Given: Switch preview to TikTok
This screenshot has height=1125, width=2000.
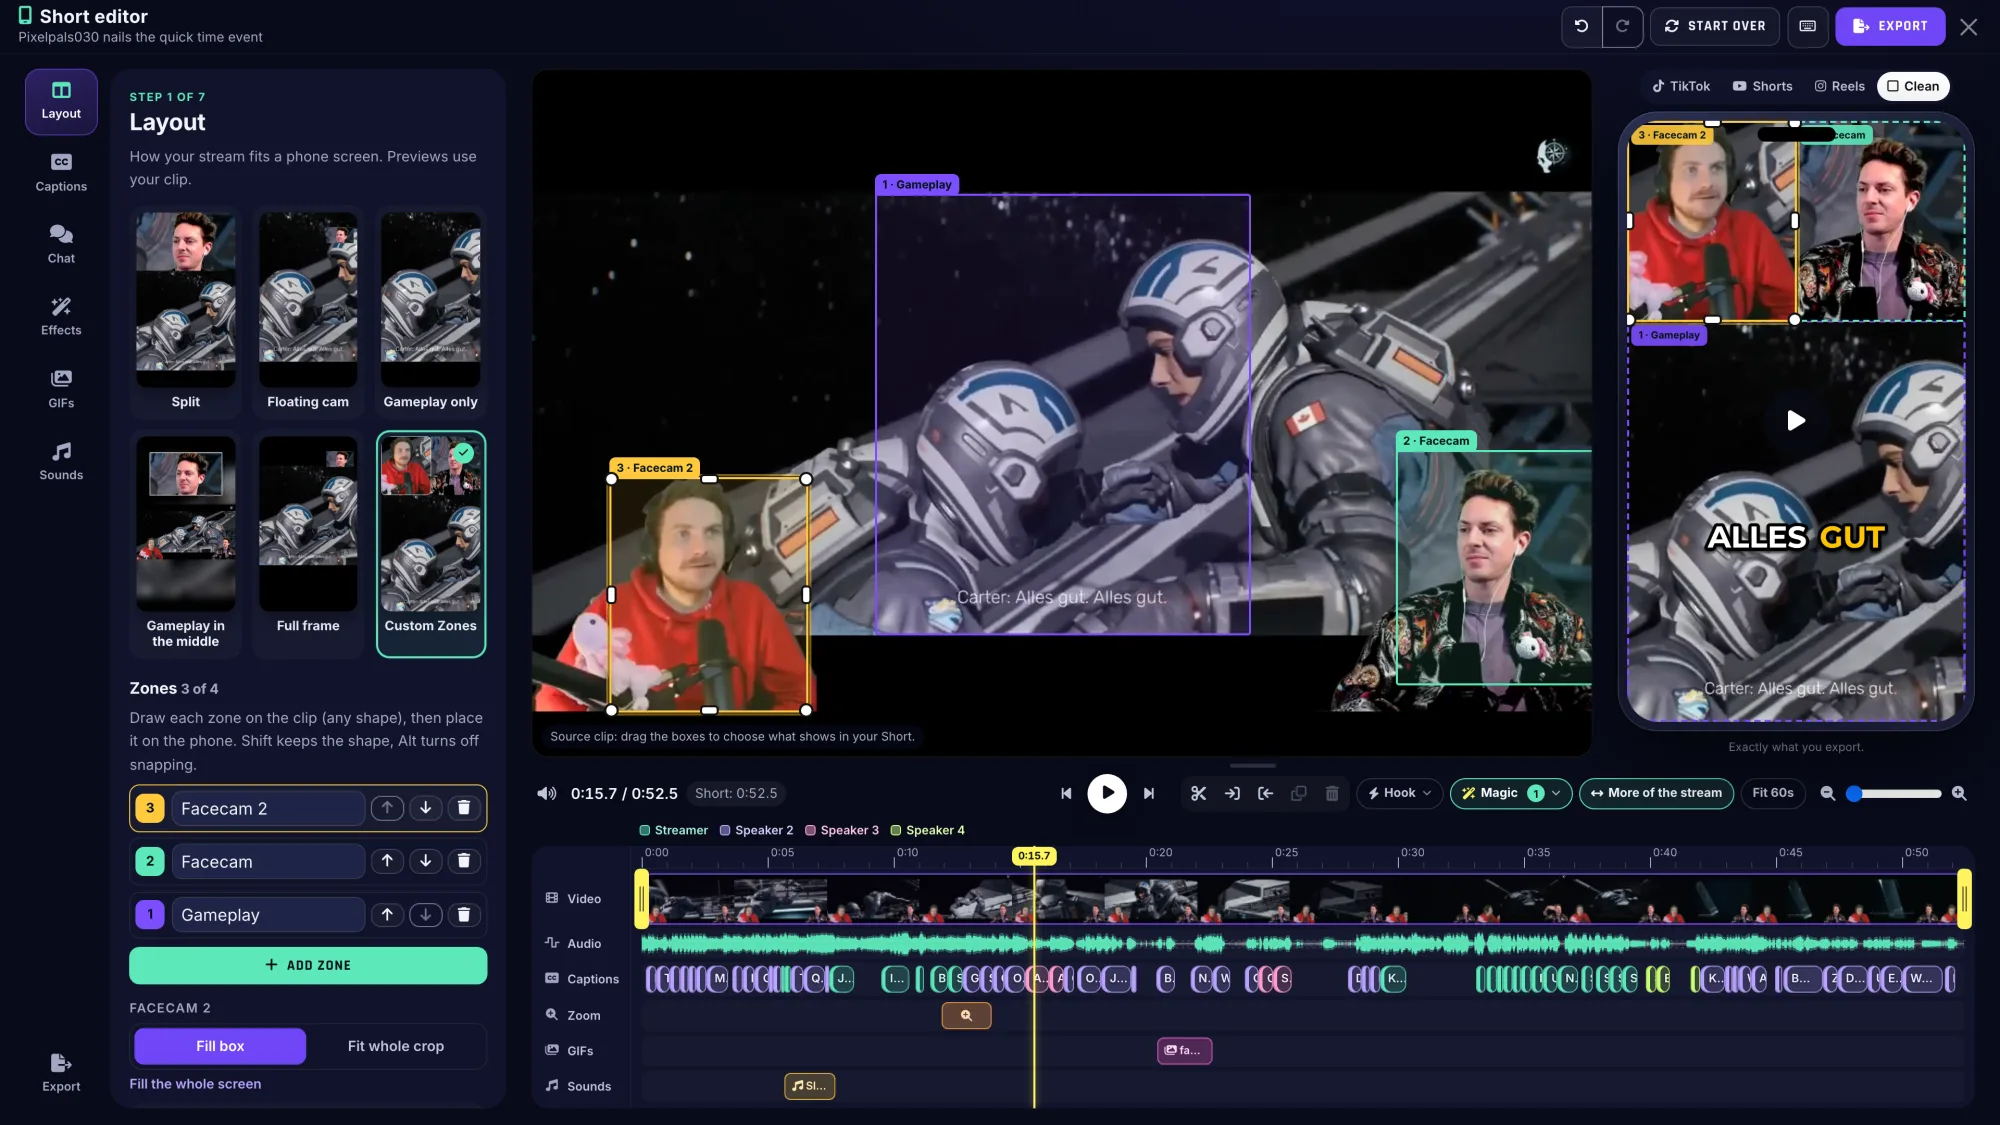Looking at the screenshot, I should 1681,86.
